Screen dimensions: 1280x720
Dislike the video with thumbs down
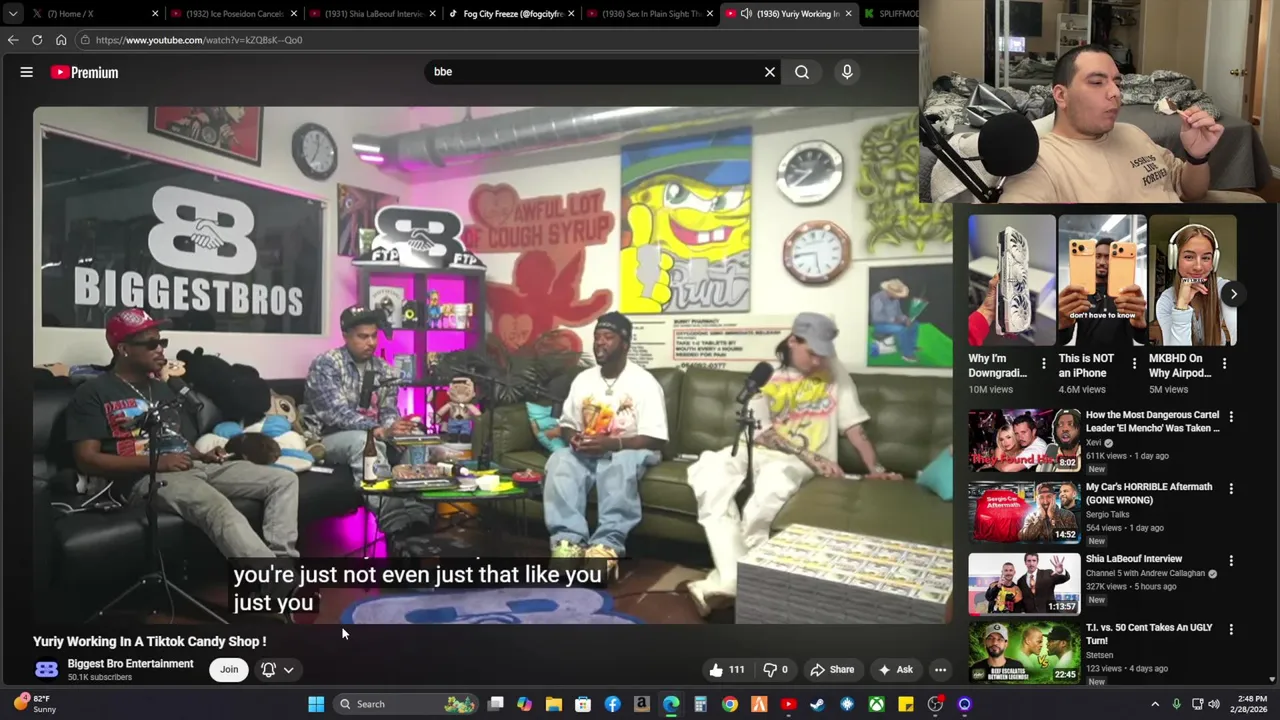coord(775,670)
